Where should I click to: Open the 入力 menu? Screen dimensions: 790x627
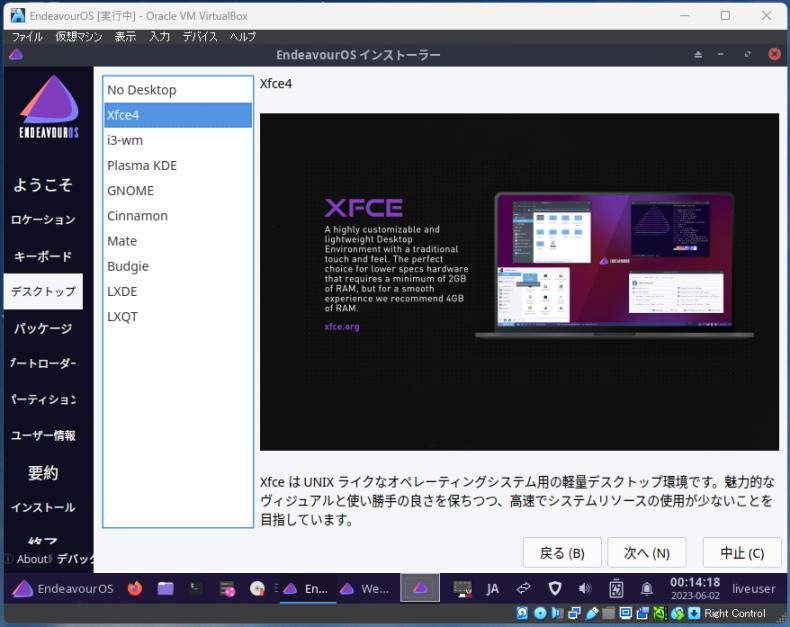coord(159,37)
